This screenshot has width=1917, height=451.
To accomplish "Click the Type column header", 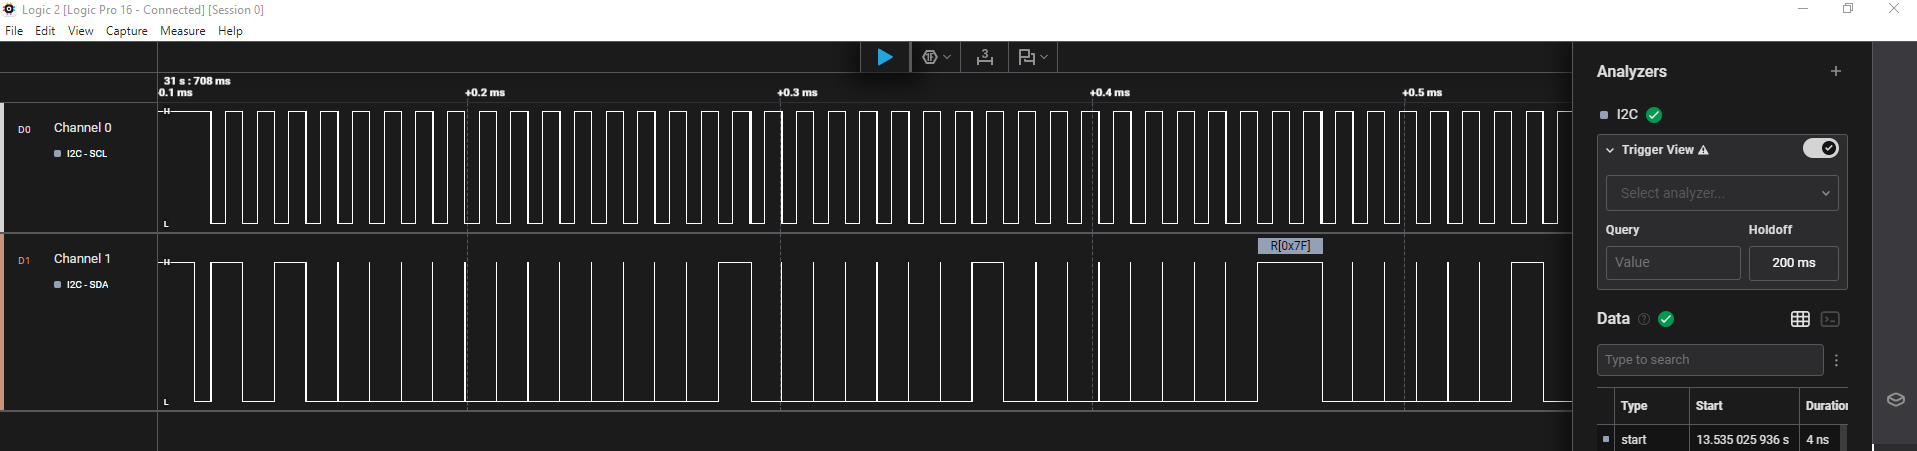I will point(1634,406).
